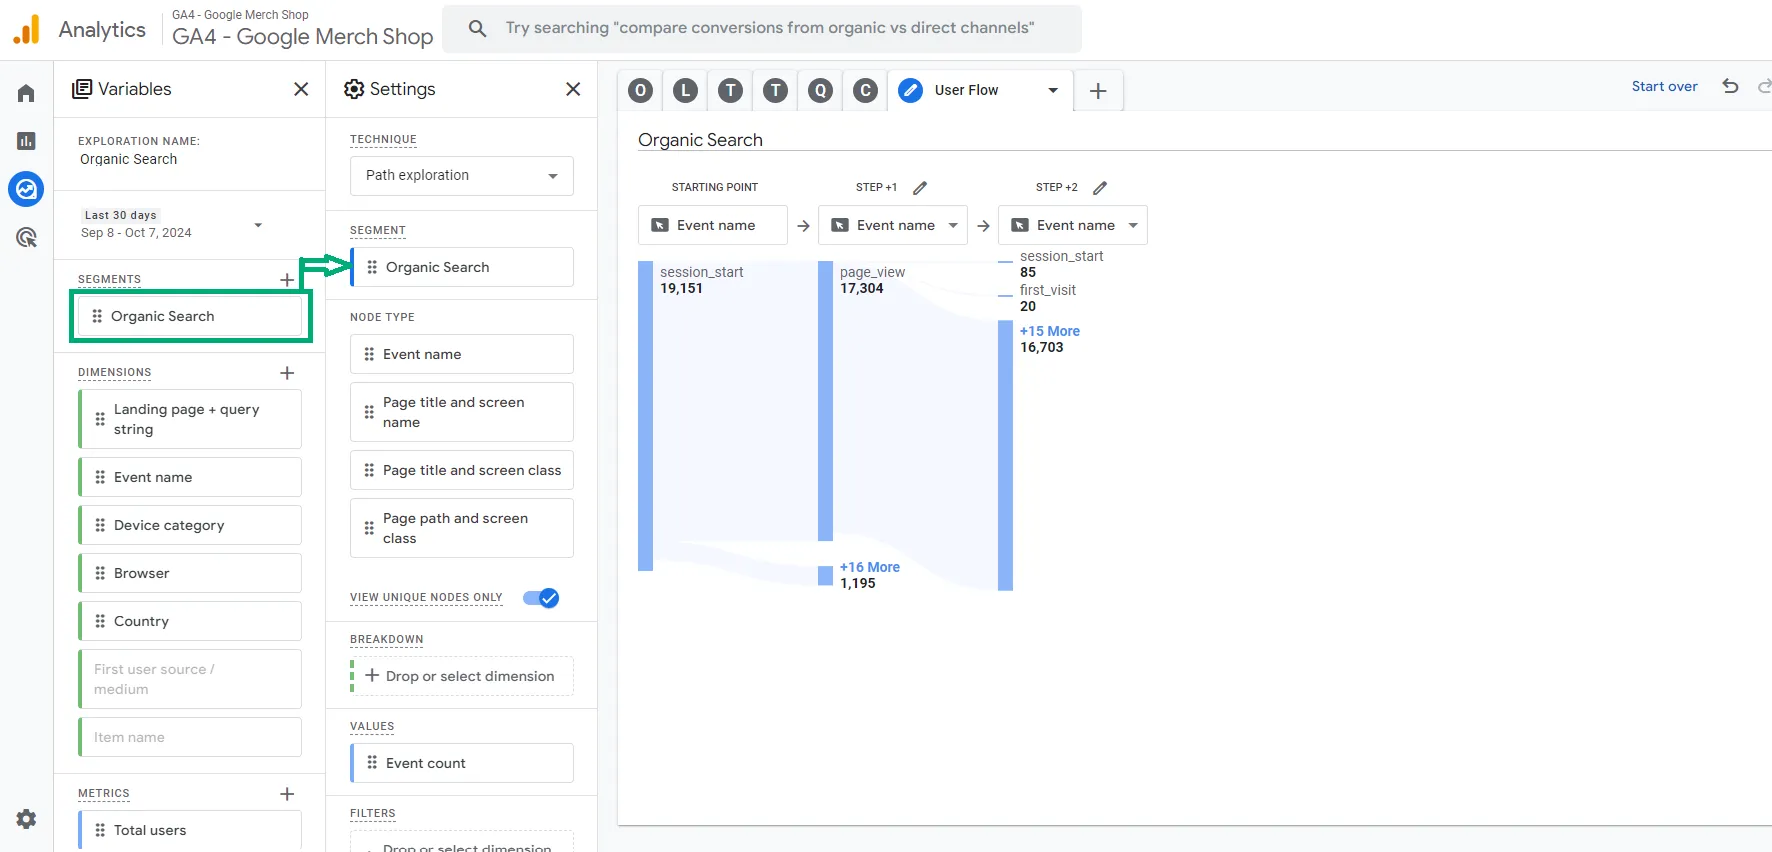
Task: Open the Reports icon in left navigation
Action: pos(26,141)
